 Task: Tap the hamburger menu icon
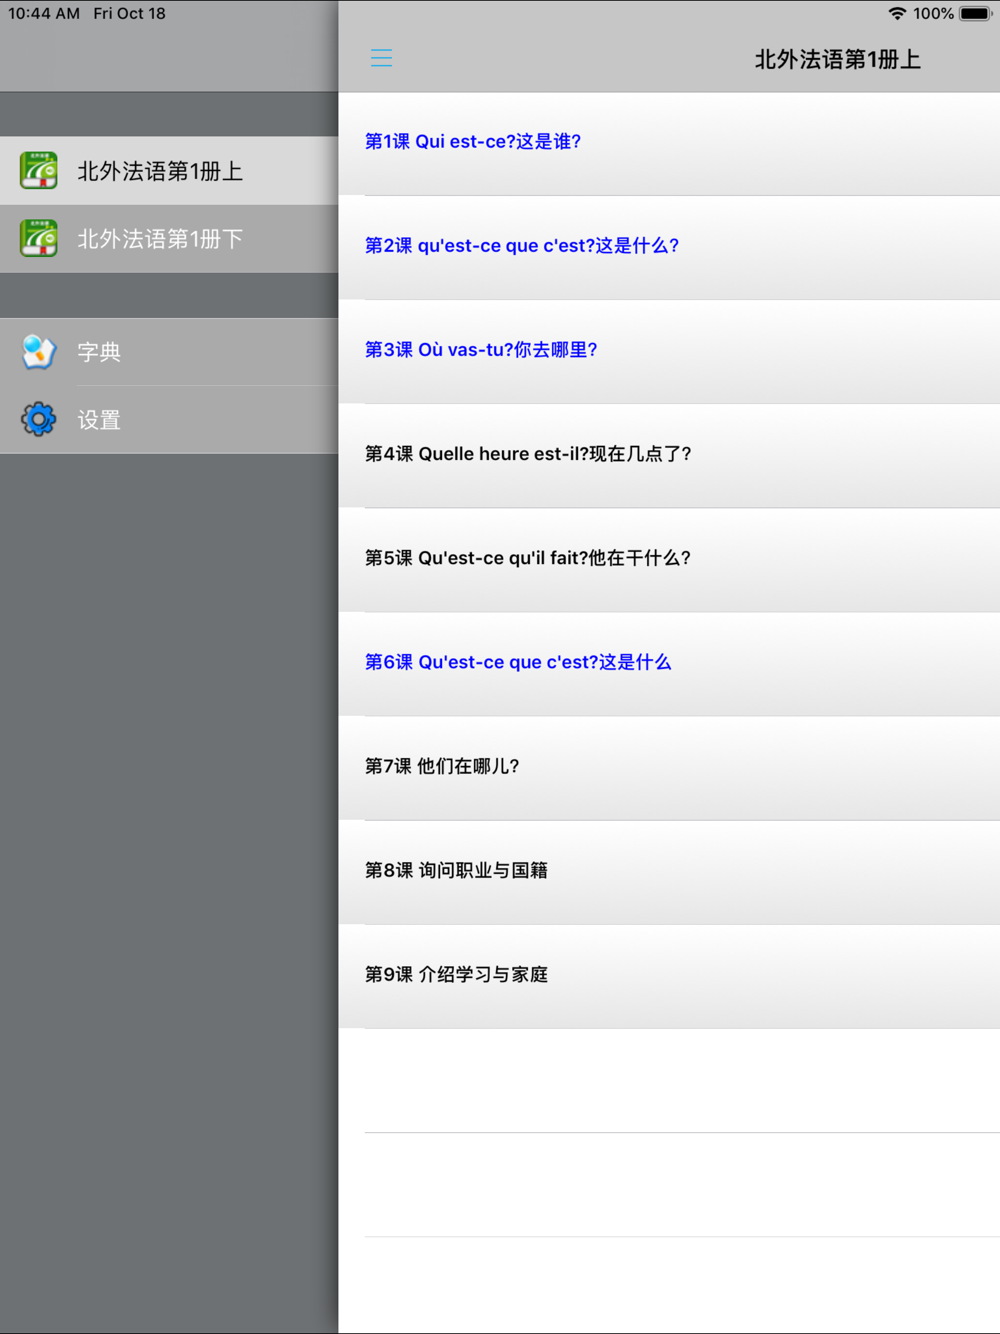click(x=381, y=58)
